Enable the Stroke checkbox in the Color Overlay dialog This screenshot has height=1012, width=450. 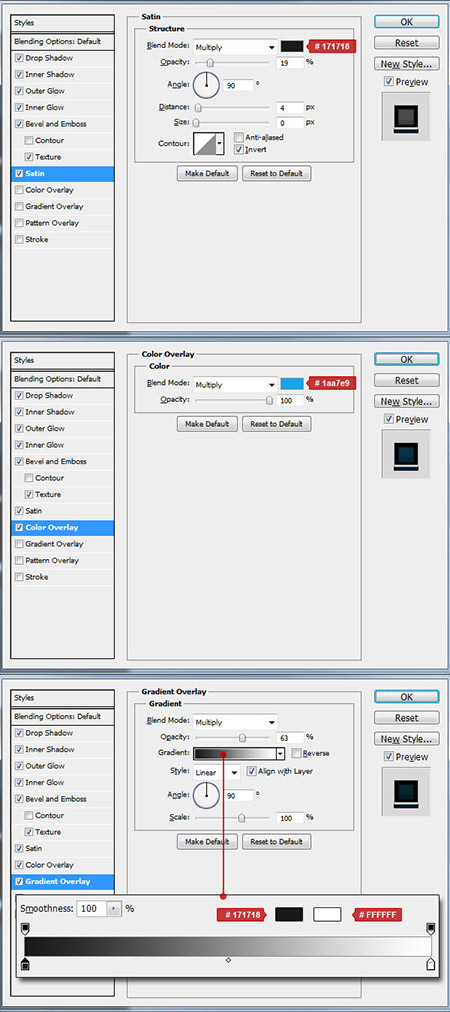(19, 577)
